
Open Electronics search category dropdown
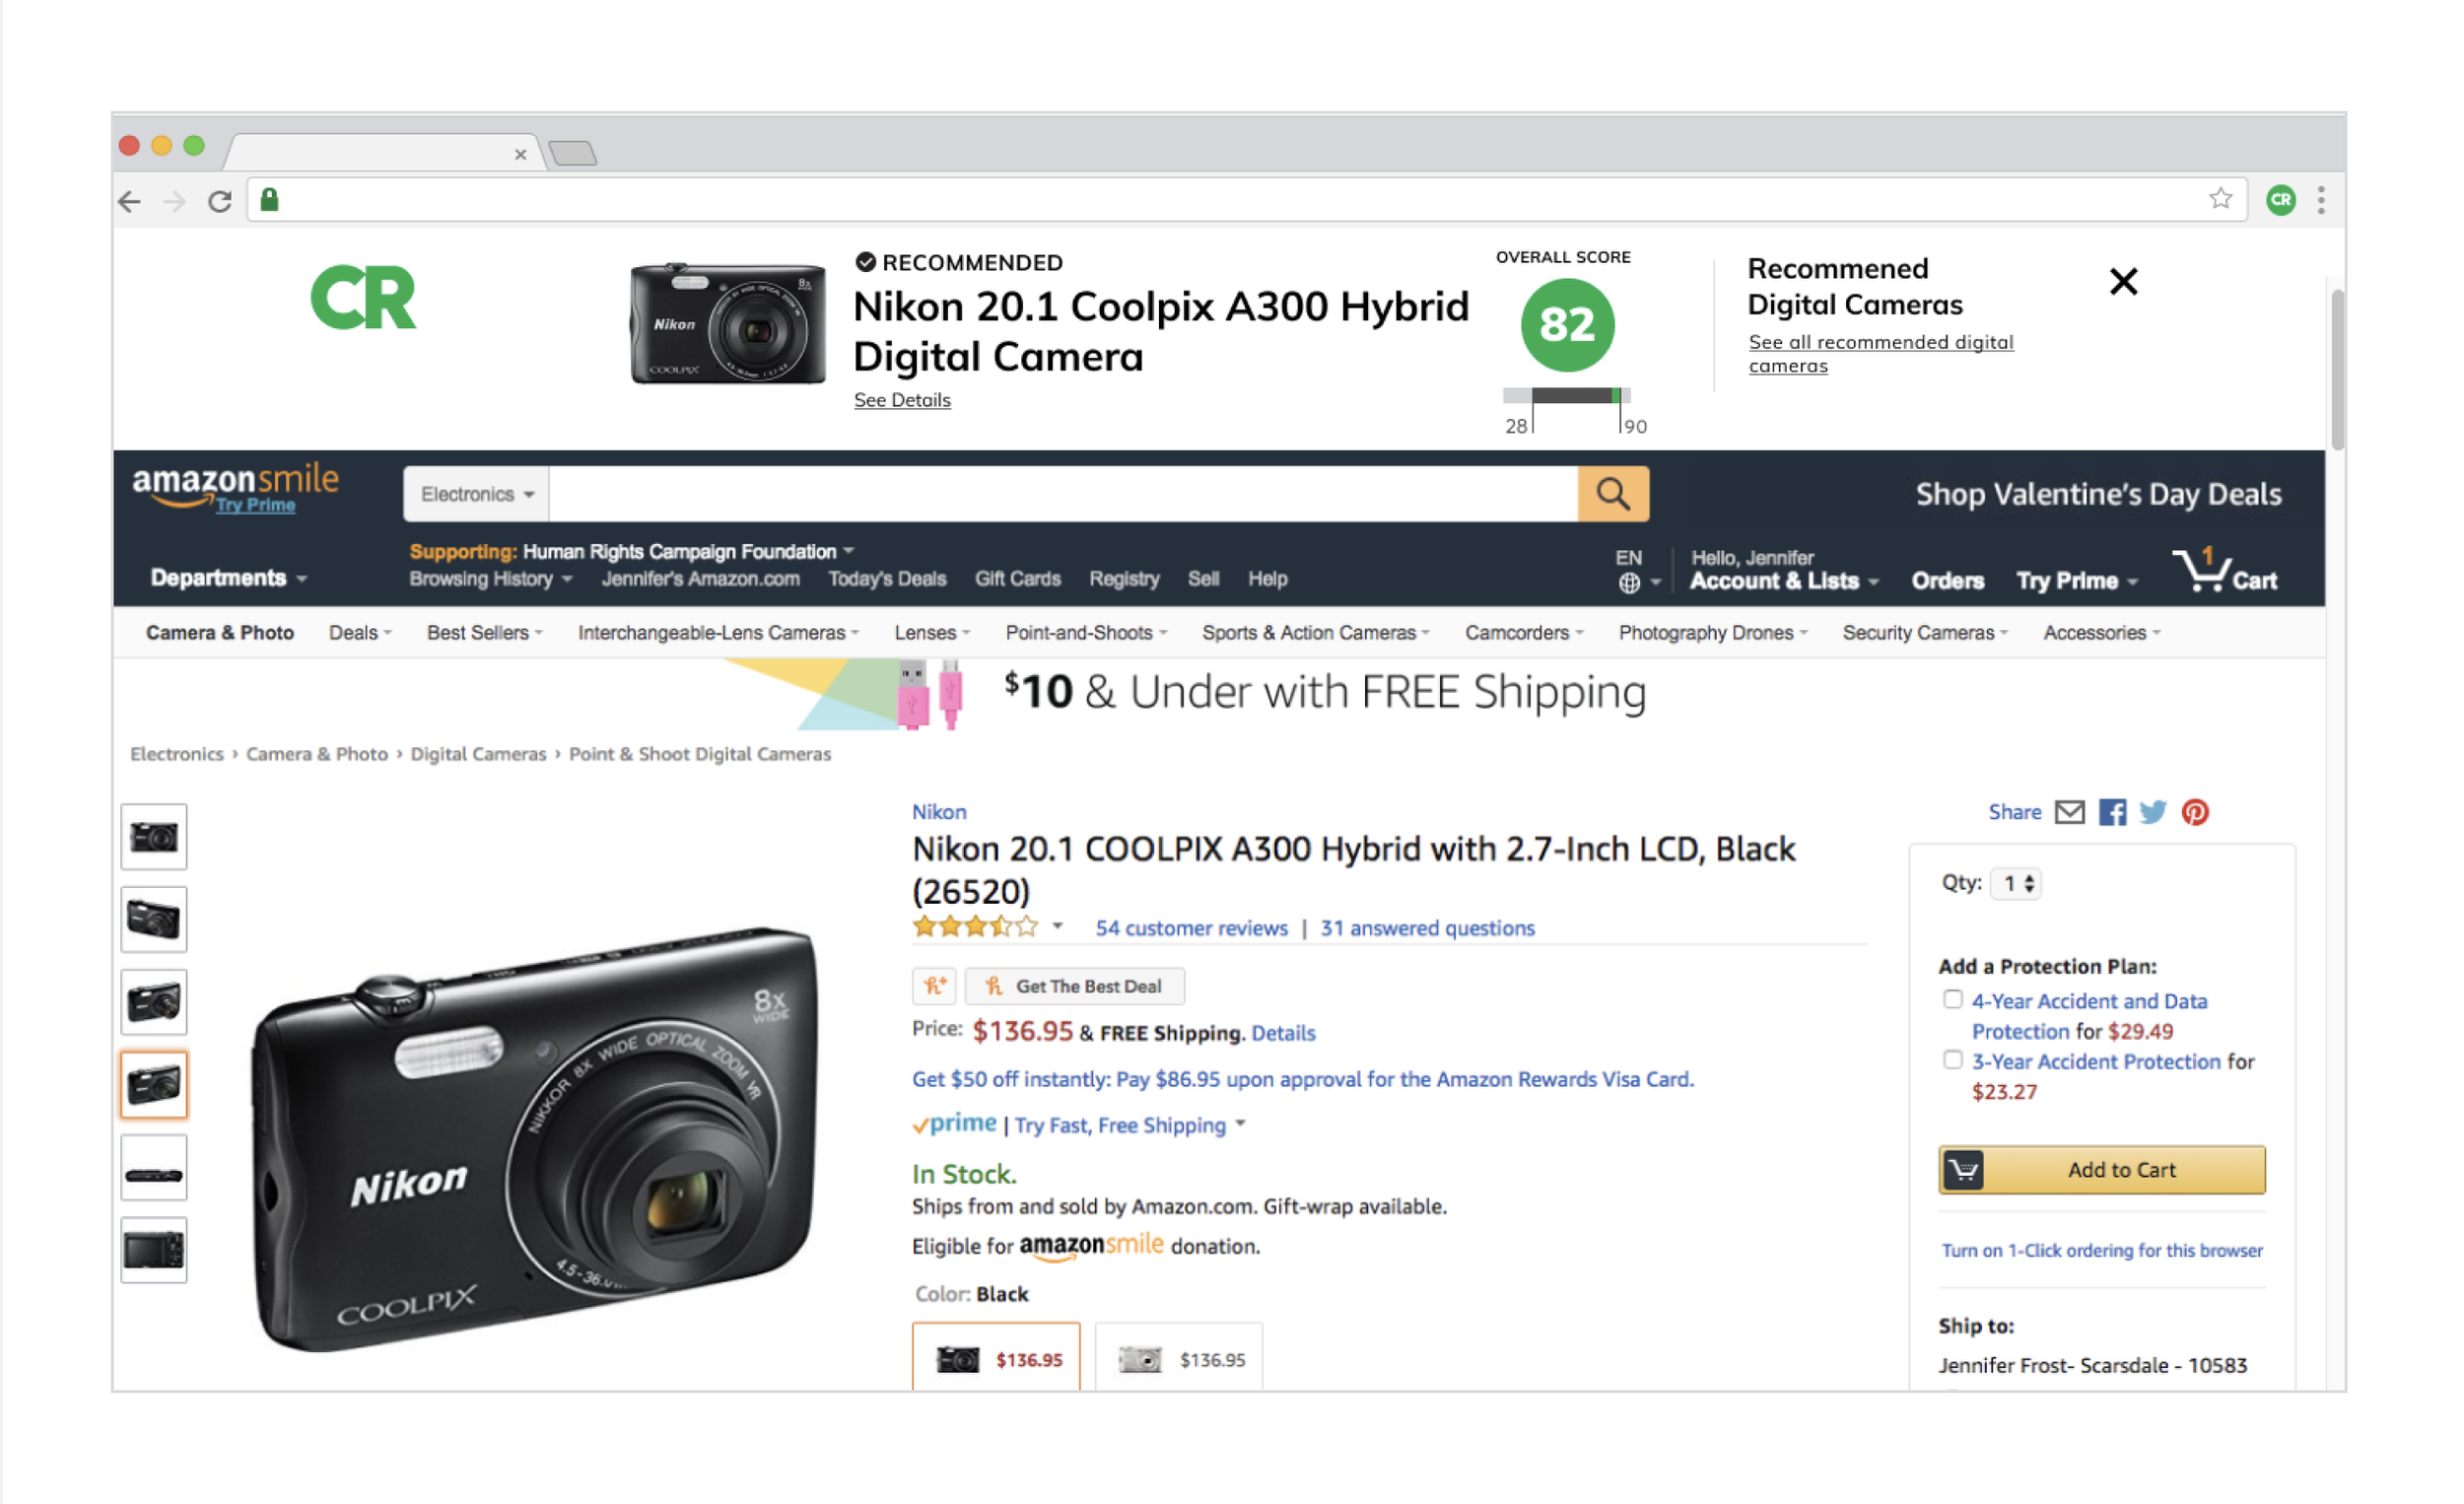(476, 494)
